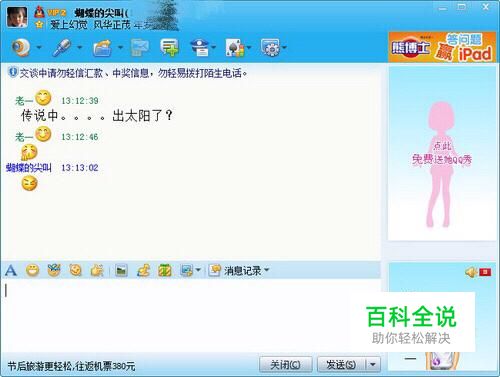Launch QQ games card icon

235,48
